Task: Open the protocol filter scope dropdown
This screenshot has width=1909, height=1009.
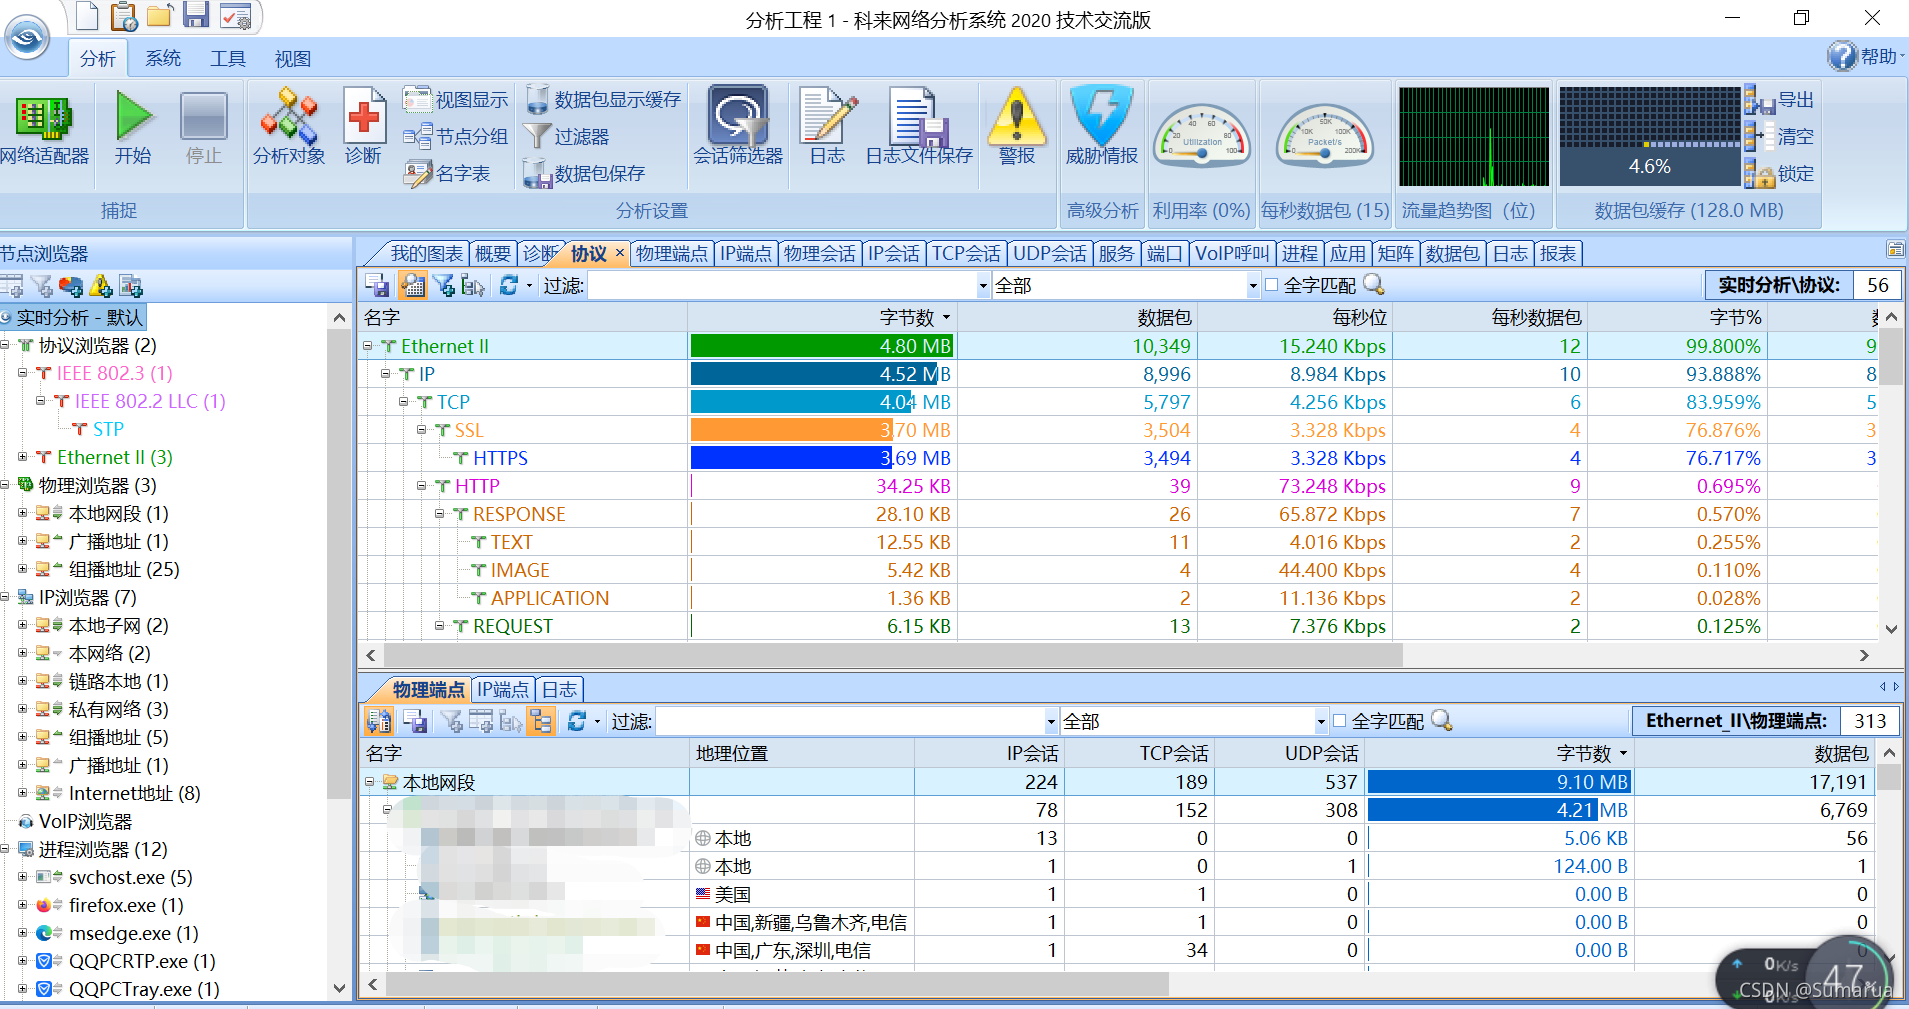Action: (1253, 286)
